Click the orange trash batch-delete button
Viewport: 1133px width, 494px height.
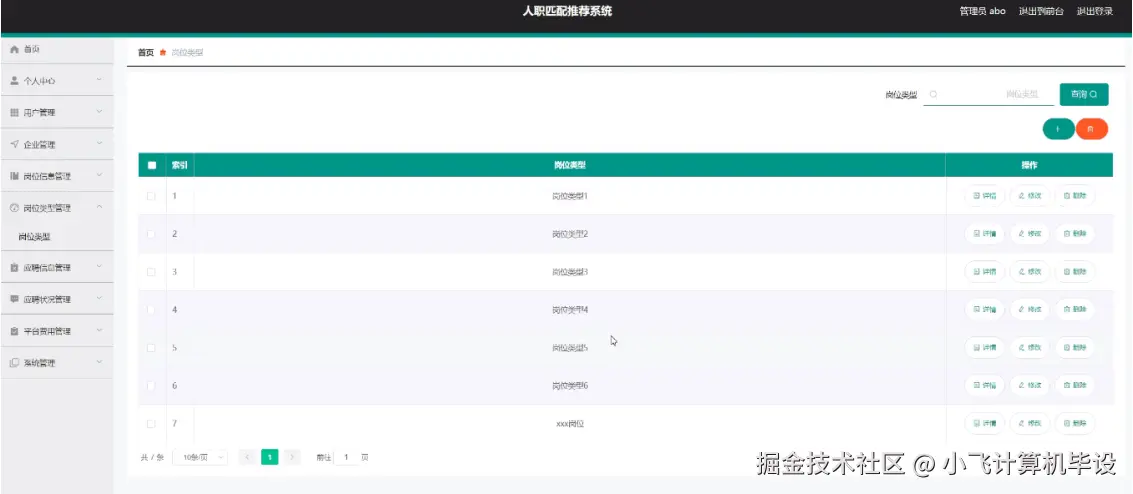(1091, 129)
